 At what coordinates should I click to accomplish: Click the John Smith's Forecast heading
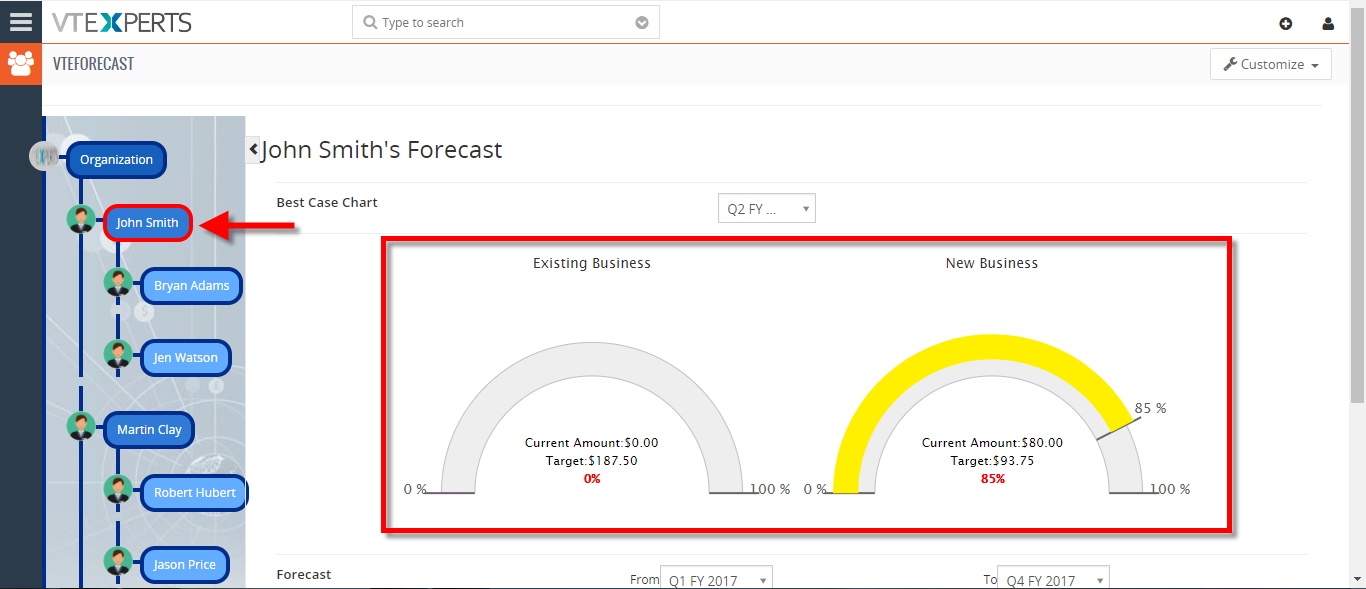click(x=381, y=150)
